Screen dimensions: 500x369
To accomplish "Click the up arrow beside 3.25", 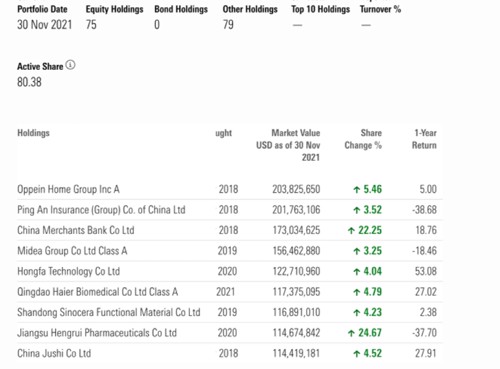I will [357, 251].
